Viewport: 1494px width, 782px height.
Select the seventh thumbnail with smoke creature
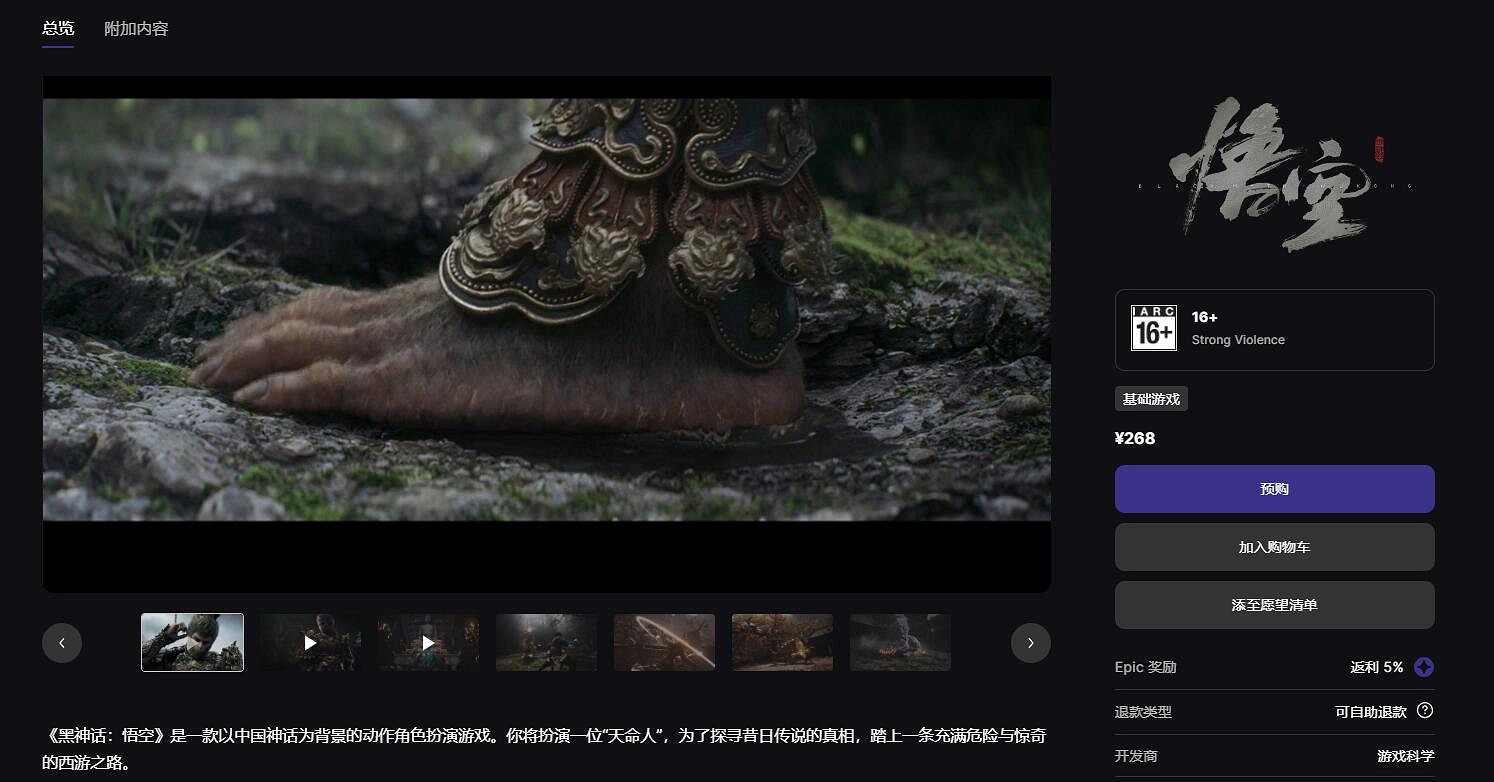pyautogui.click(x=900, y=643)
